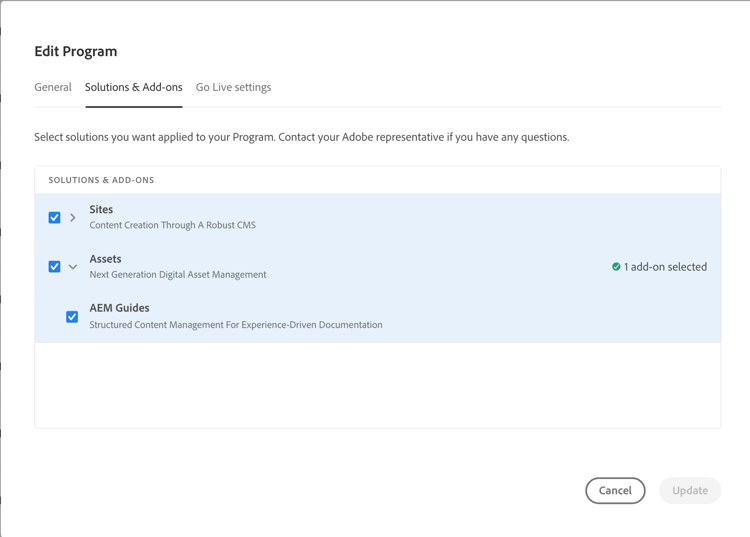Viewport: 750px width, 537px height.
Task: Click "Content Creation Through A Robust CMS" description
Action: (172, 225)
